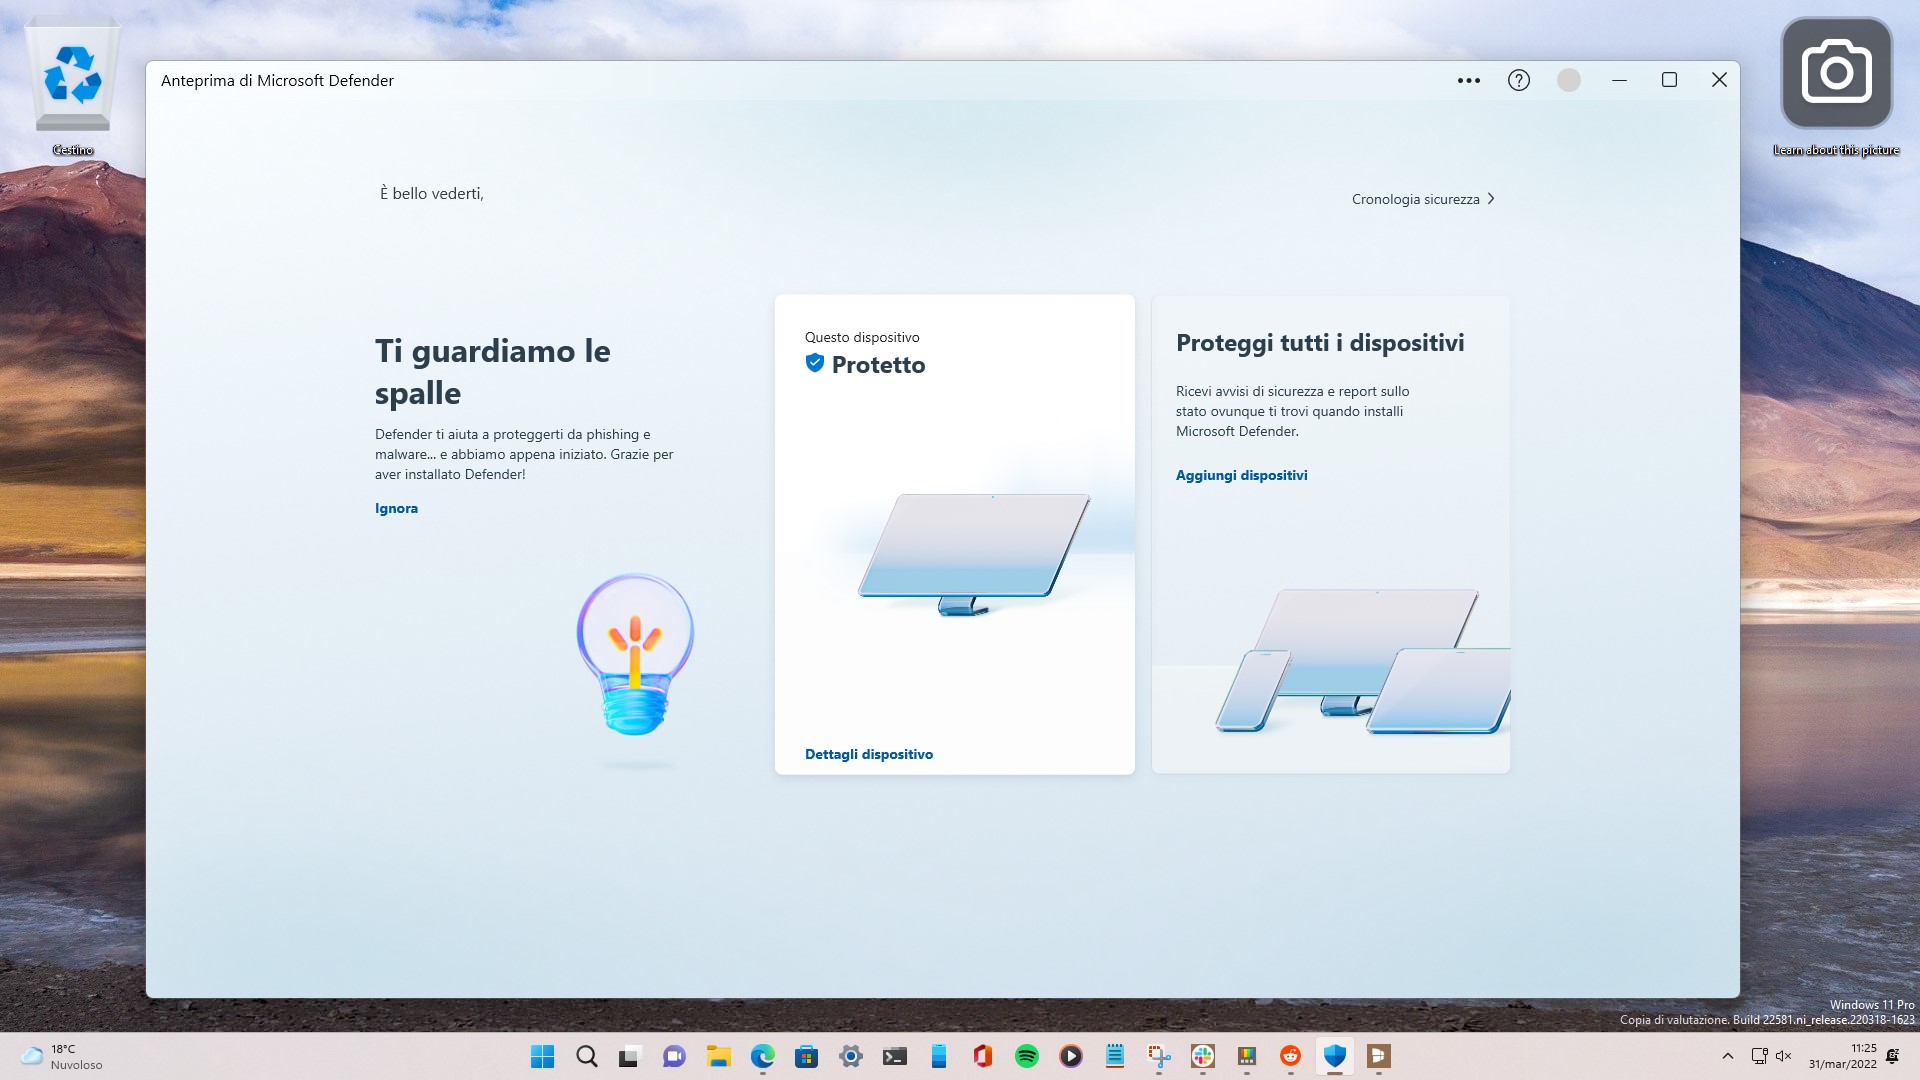The height and width of the screenshot is (1080, 1920).
Task: Click the network icon in system tray
Action: point(1759,1056)
